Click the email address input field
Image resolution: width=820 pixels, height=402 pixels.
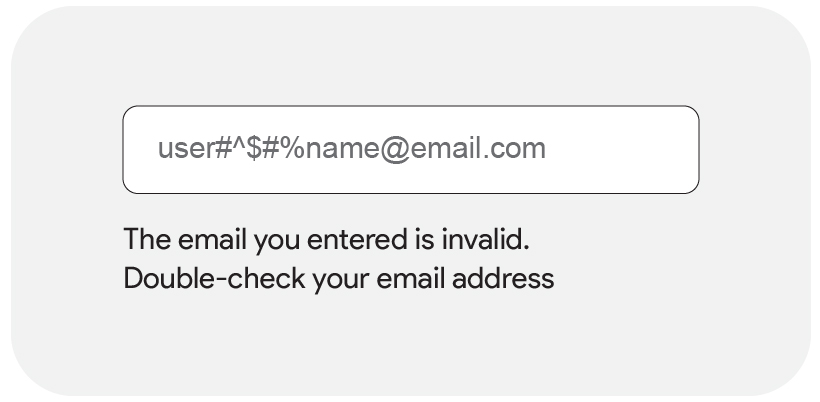pos(411,150)
